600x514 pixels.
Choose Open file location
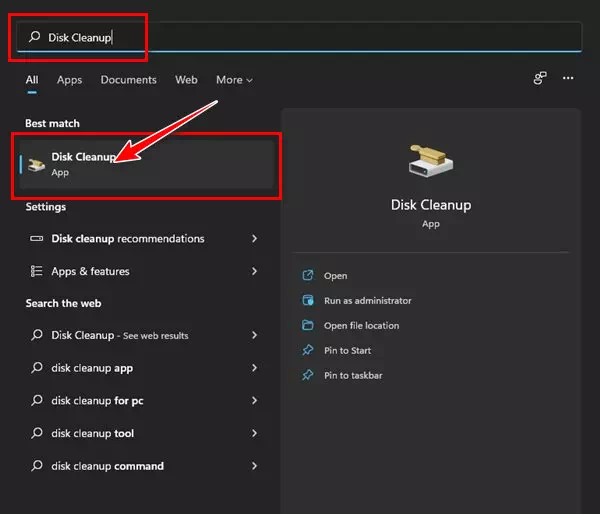click(361, 326)
